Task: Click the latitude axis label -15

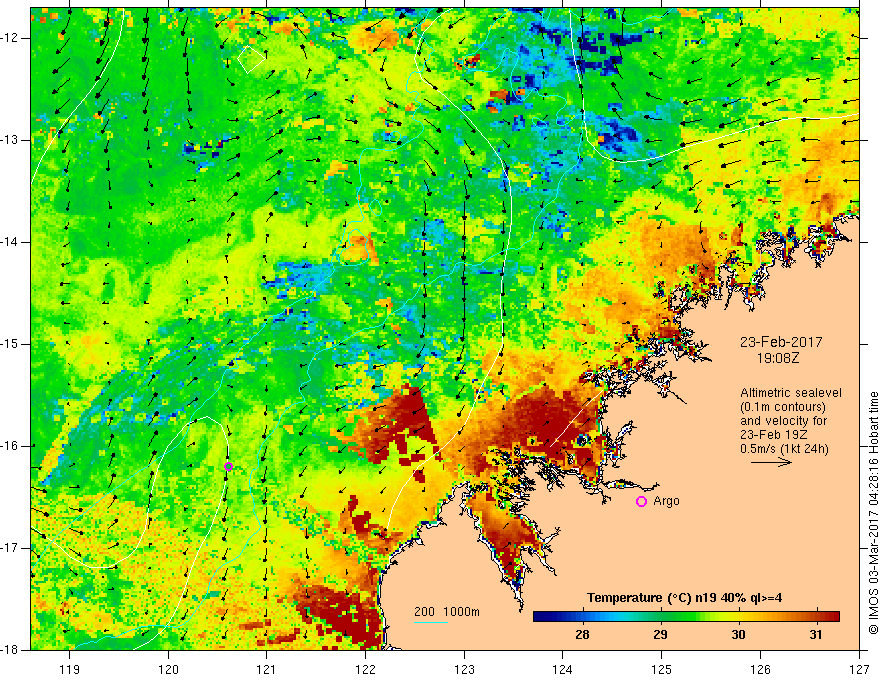Action: pyautogui.click(x=10, y=344)
